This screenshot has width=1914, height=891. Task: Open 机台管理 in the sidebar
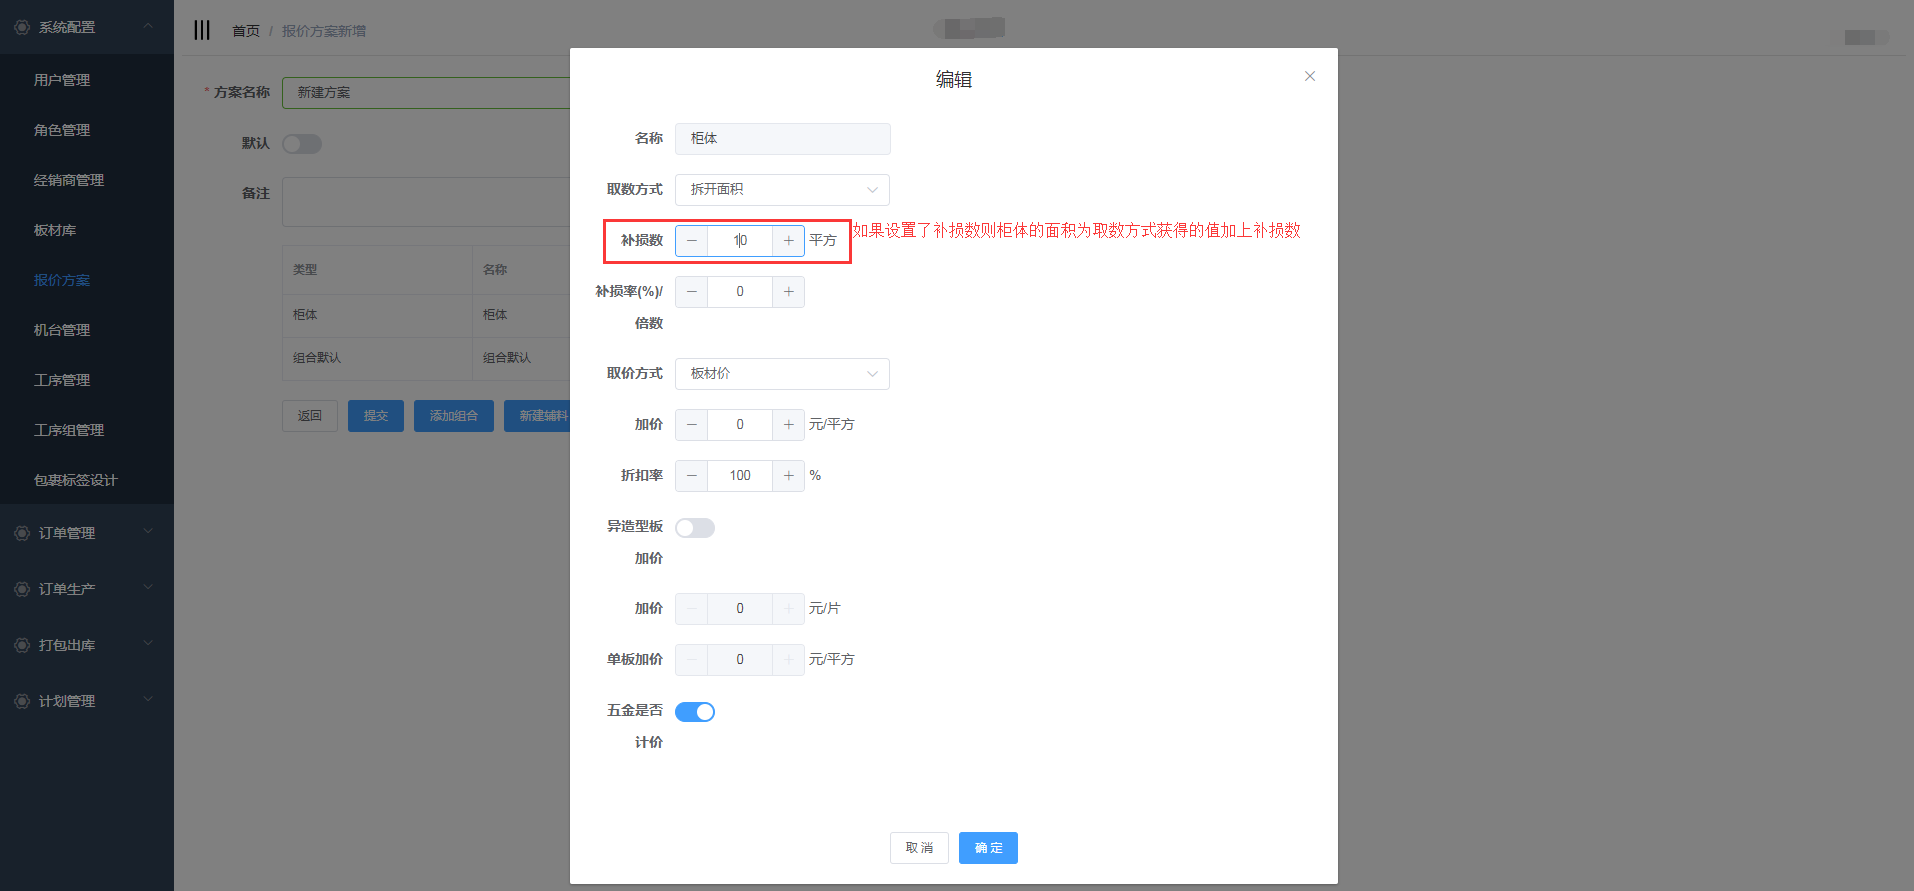point(62,330)
